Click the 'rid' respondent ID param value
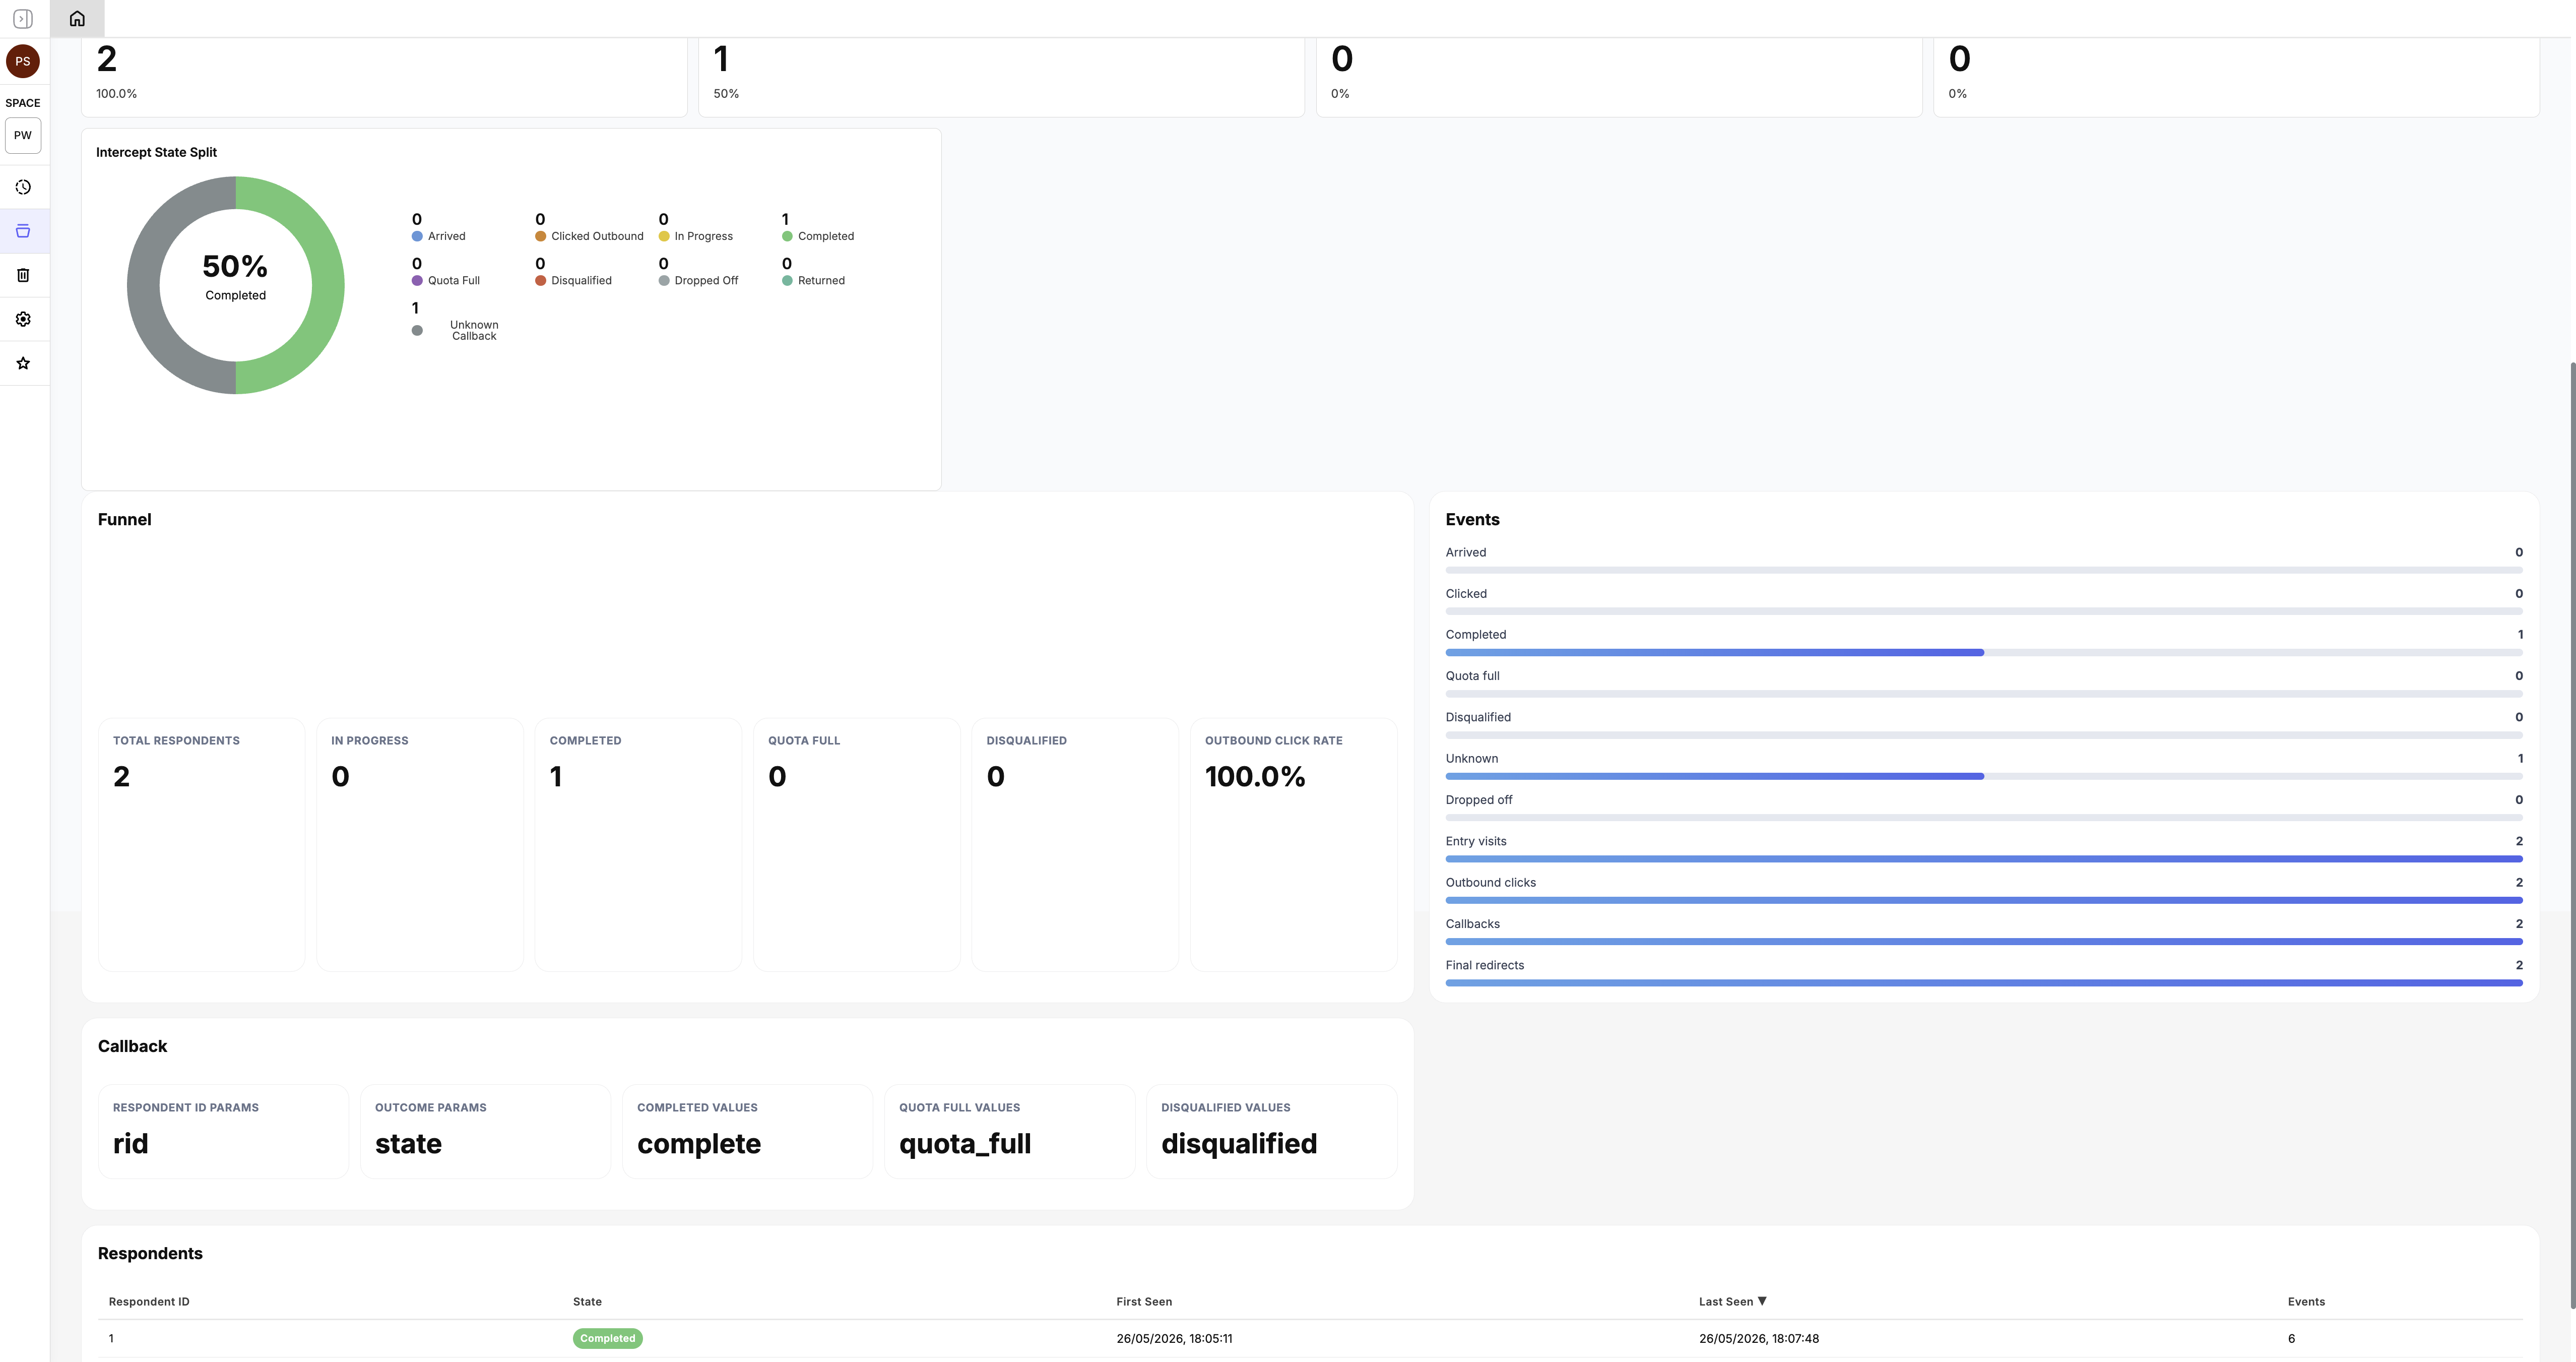2576x1362 pixels. pyautogui.click(x=130, y=1144)
